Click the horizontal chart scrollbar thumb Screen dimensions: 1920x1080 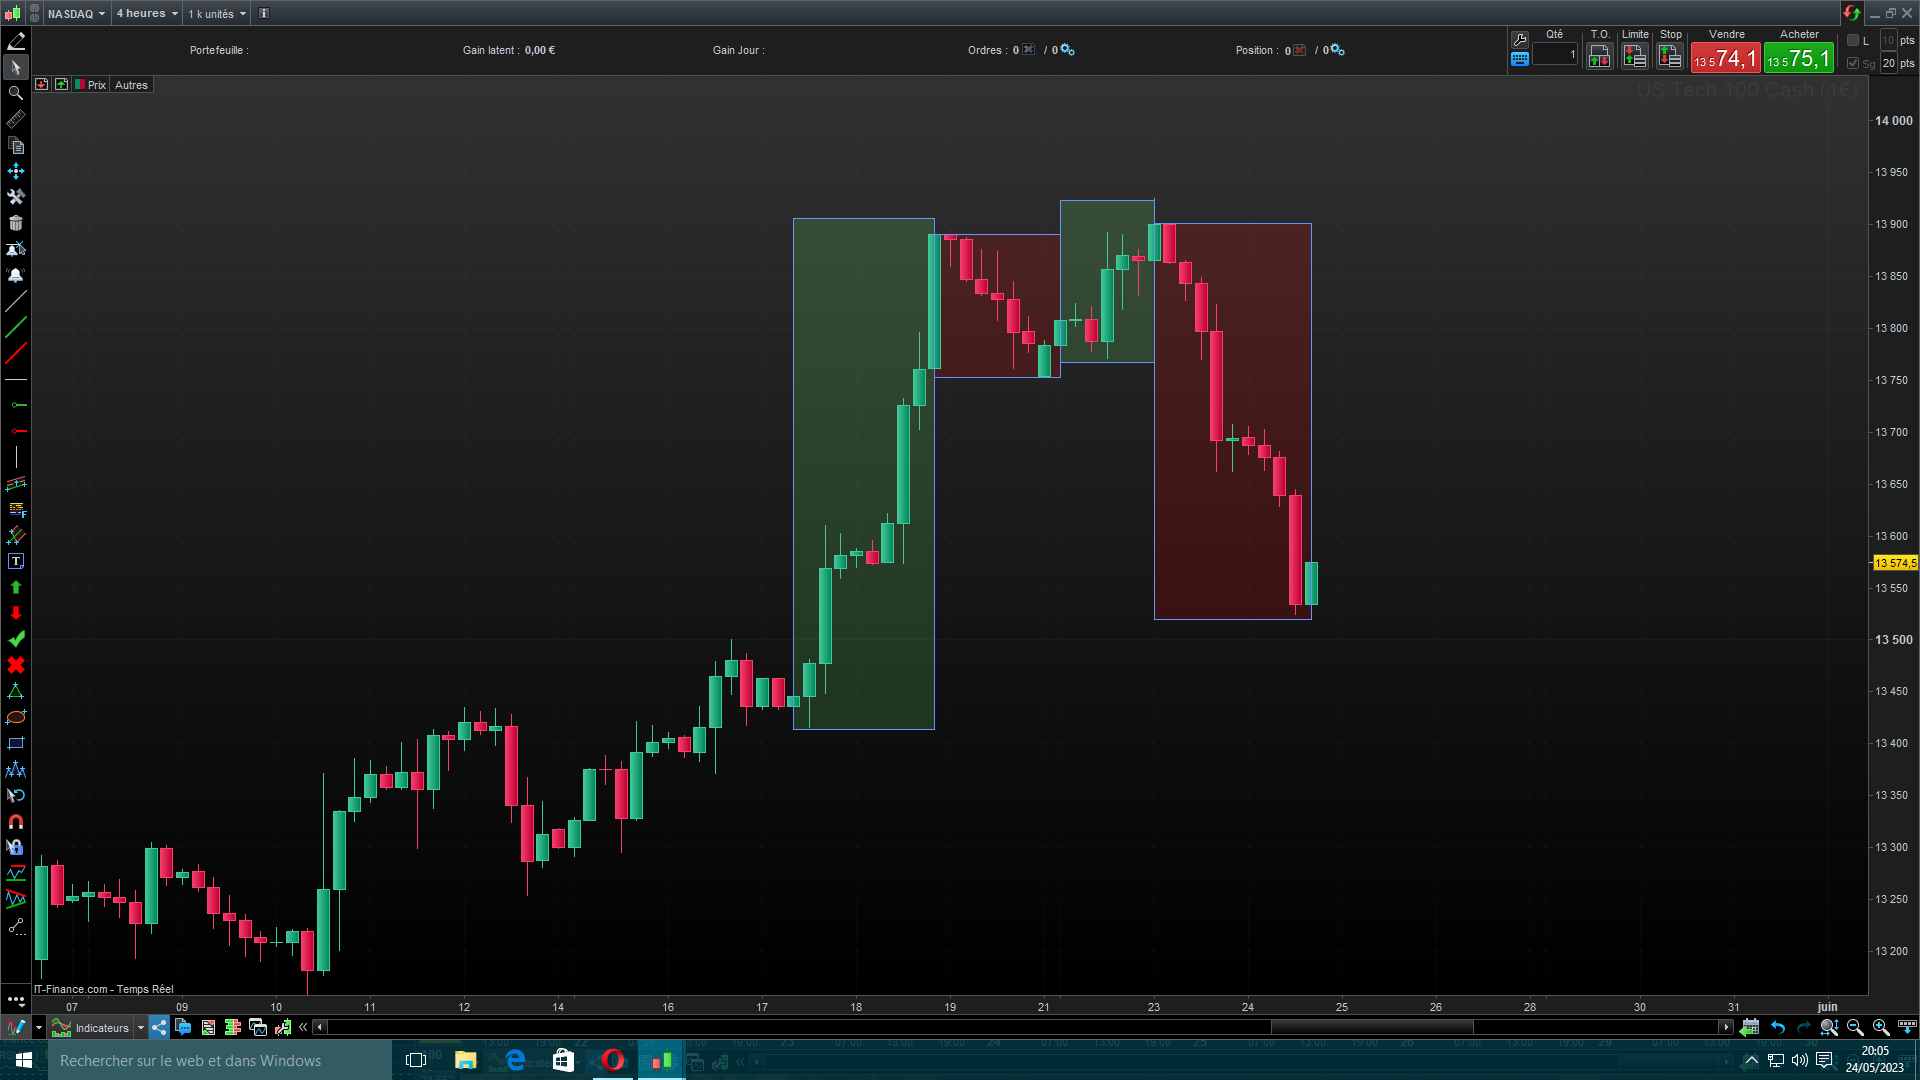pos(1372,1027)
